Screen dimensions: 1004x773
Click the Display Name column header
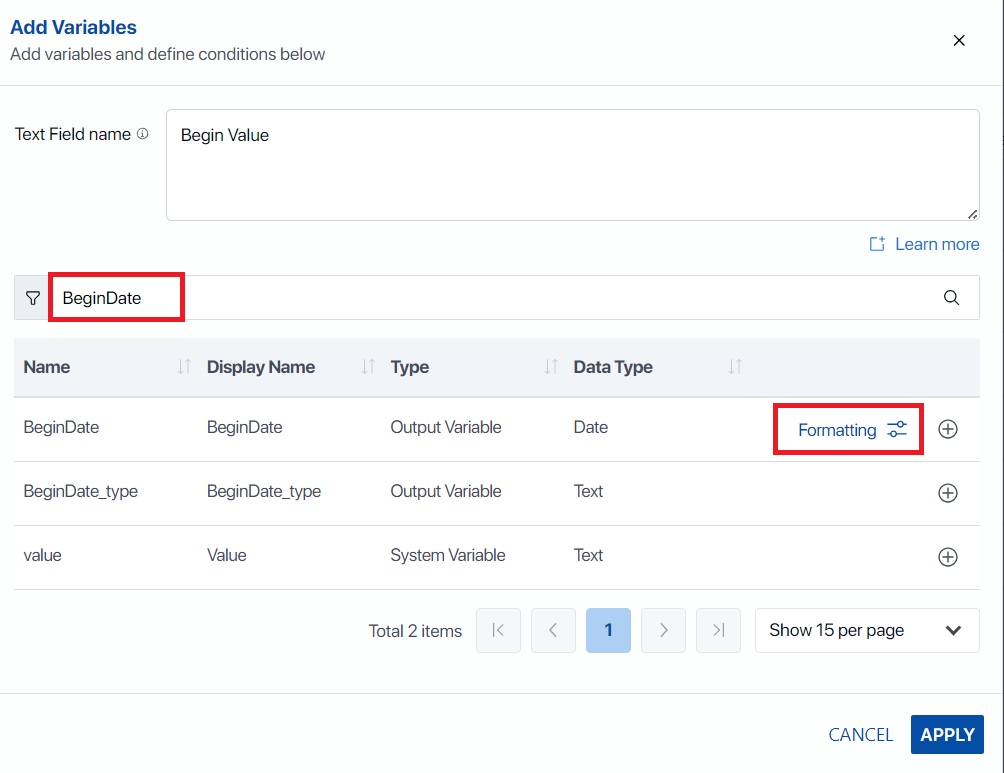[x=261, y=367]
